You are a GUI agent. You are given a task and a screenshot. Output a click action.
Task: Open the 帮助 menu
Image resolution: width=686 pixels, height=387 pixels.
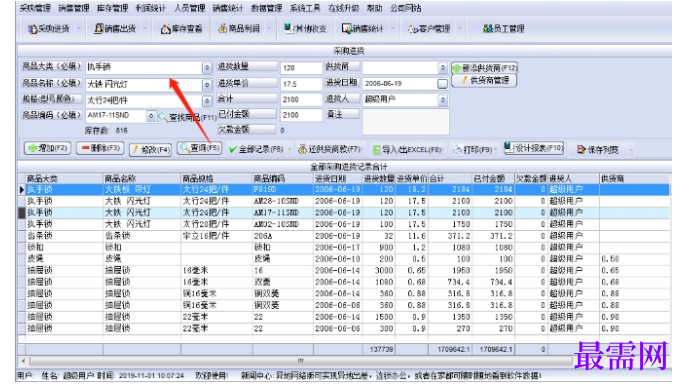tap(374, 8)
